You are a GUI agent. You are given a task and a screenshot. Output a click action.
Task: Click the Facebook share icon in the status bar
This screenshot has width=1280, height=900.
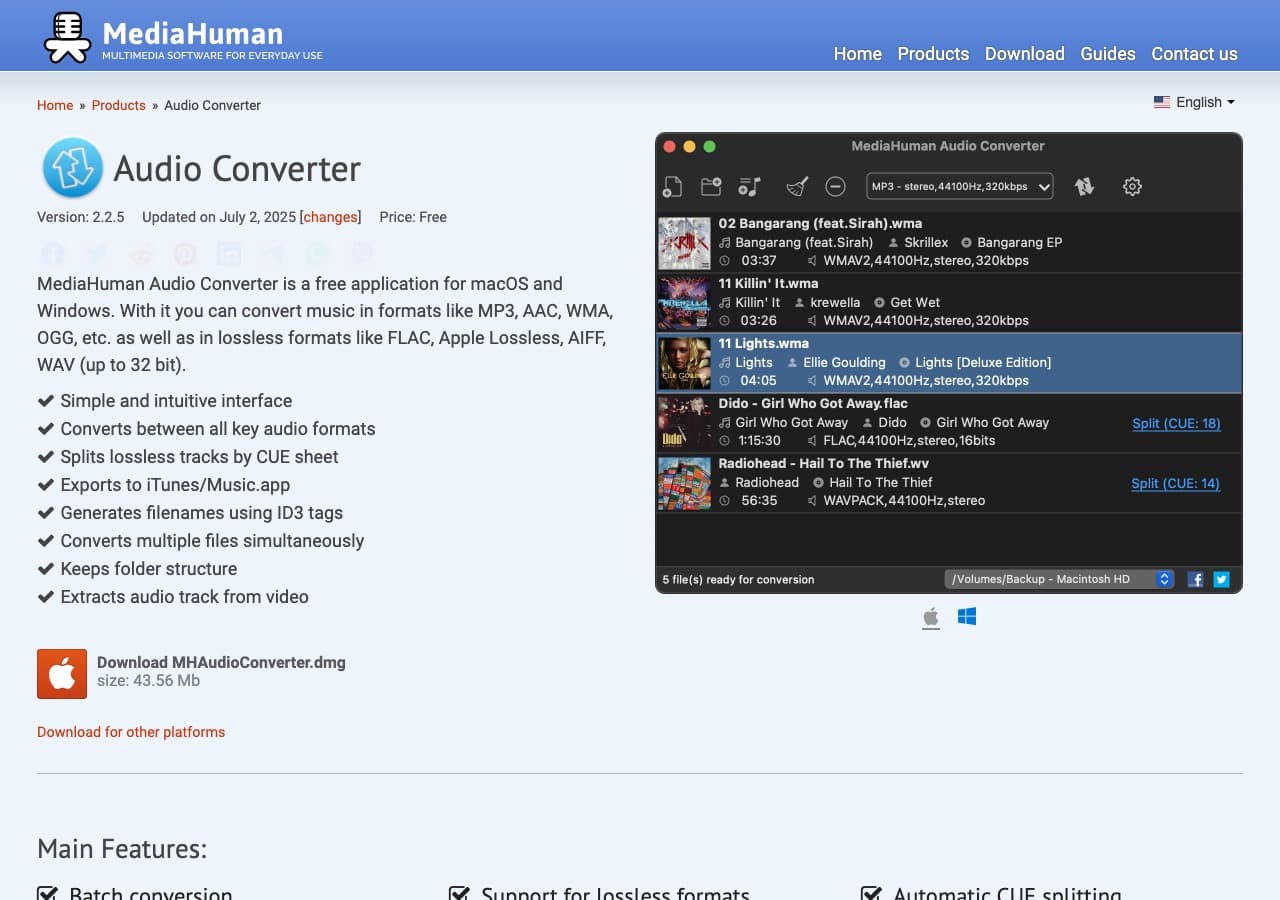1195,579
